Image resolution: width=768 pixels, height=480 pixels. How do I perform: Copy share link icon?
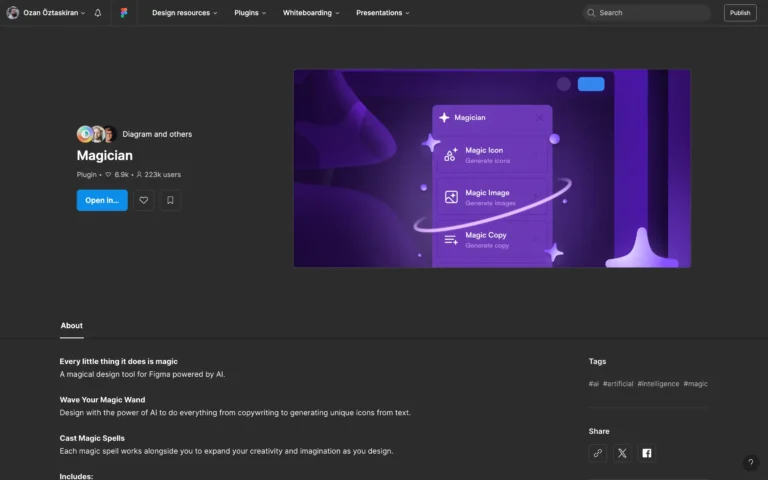598,453
